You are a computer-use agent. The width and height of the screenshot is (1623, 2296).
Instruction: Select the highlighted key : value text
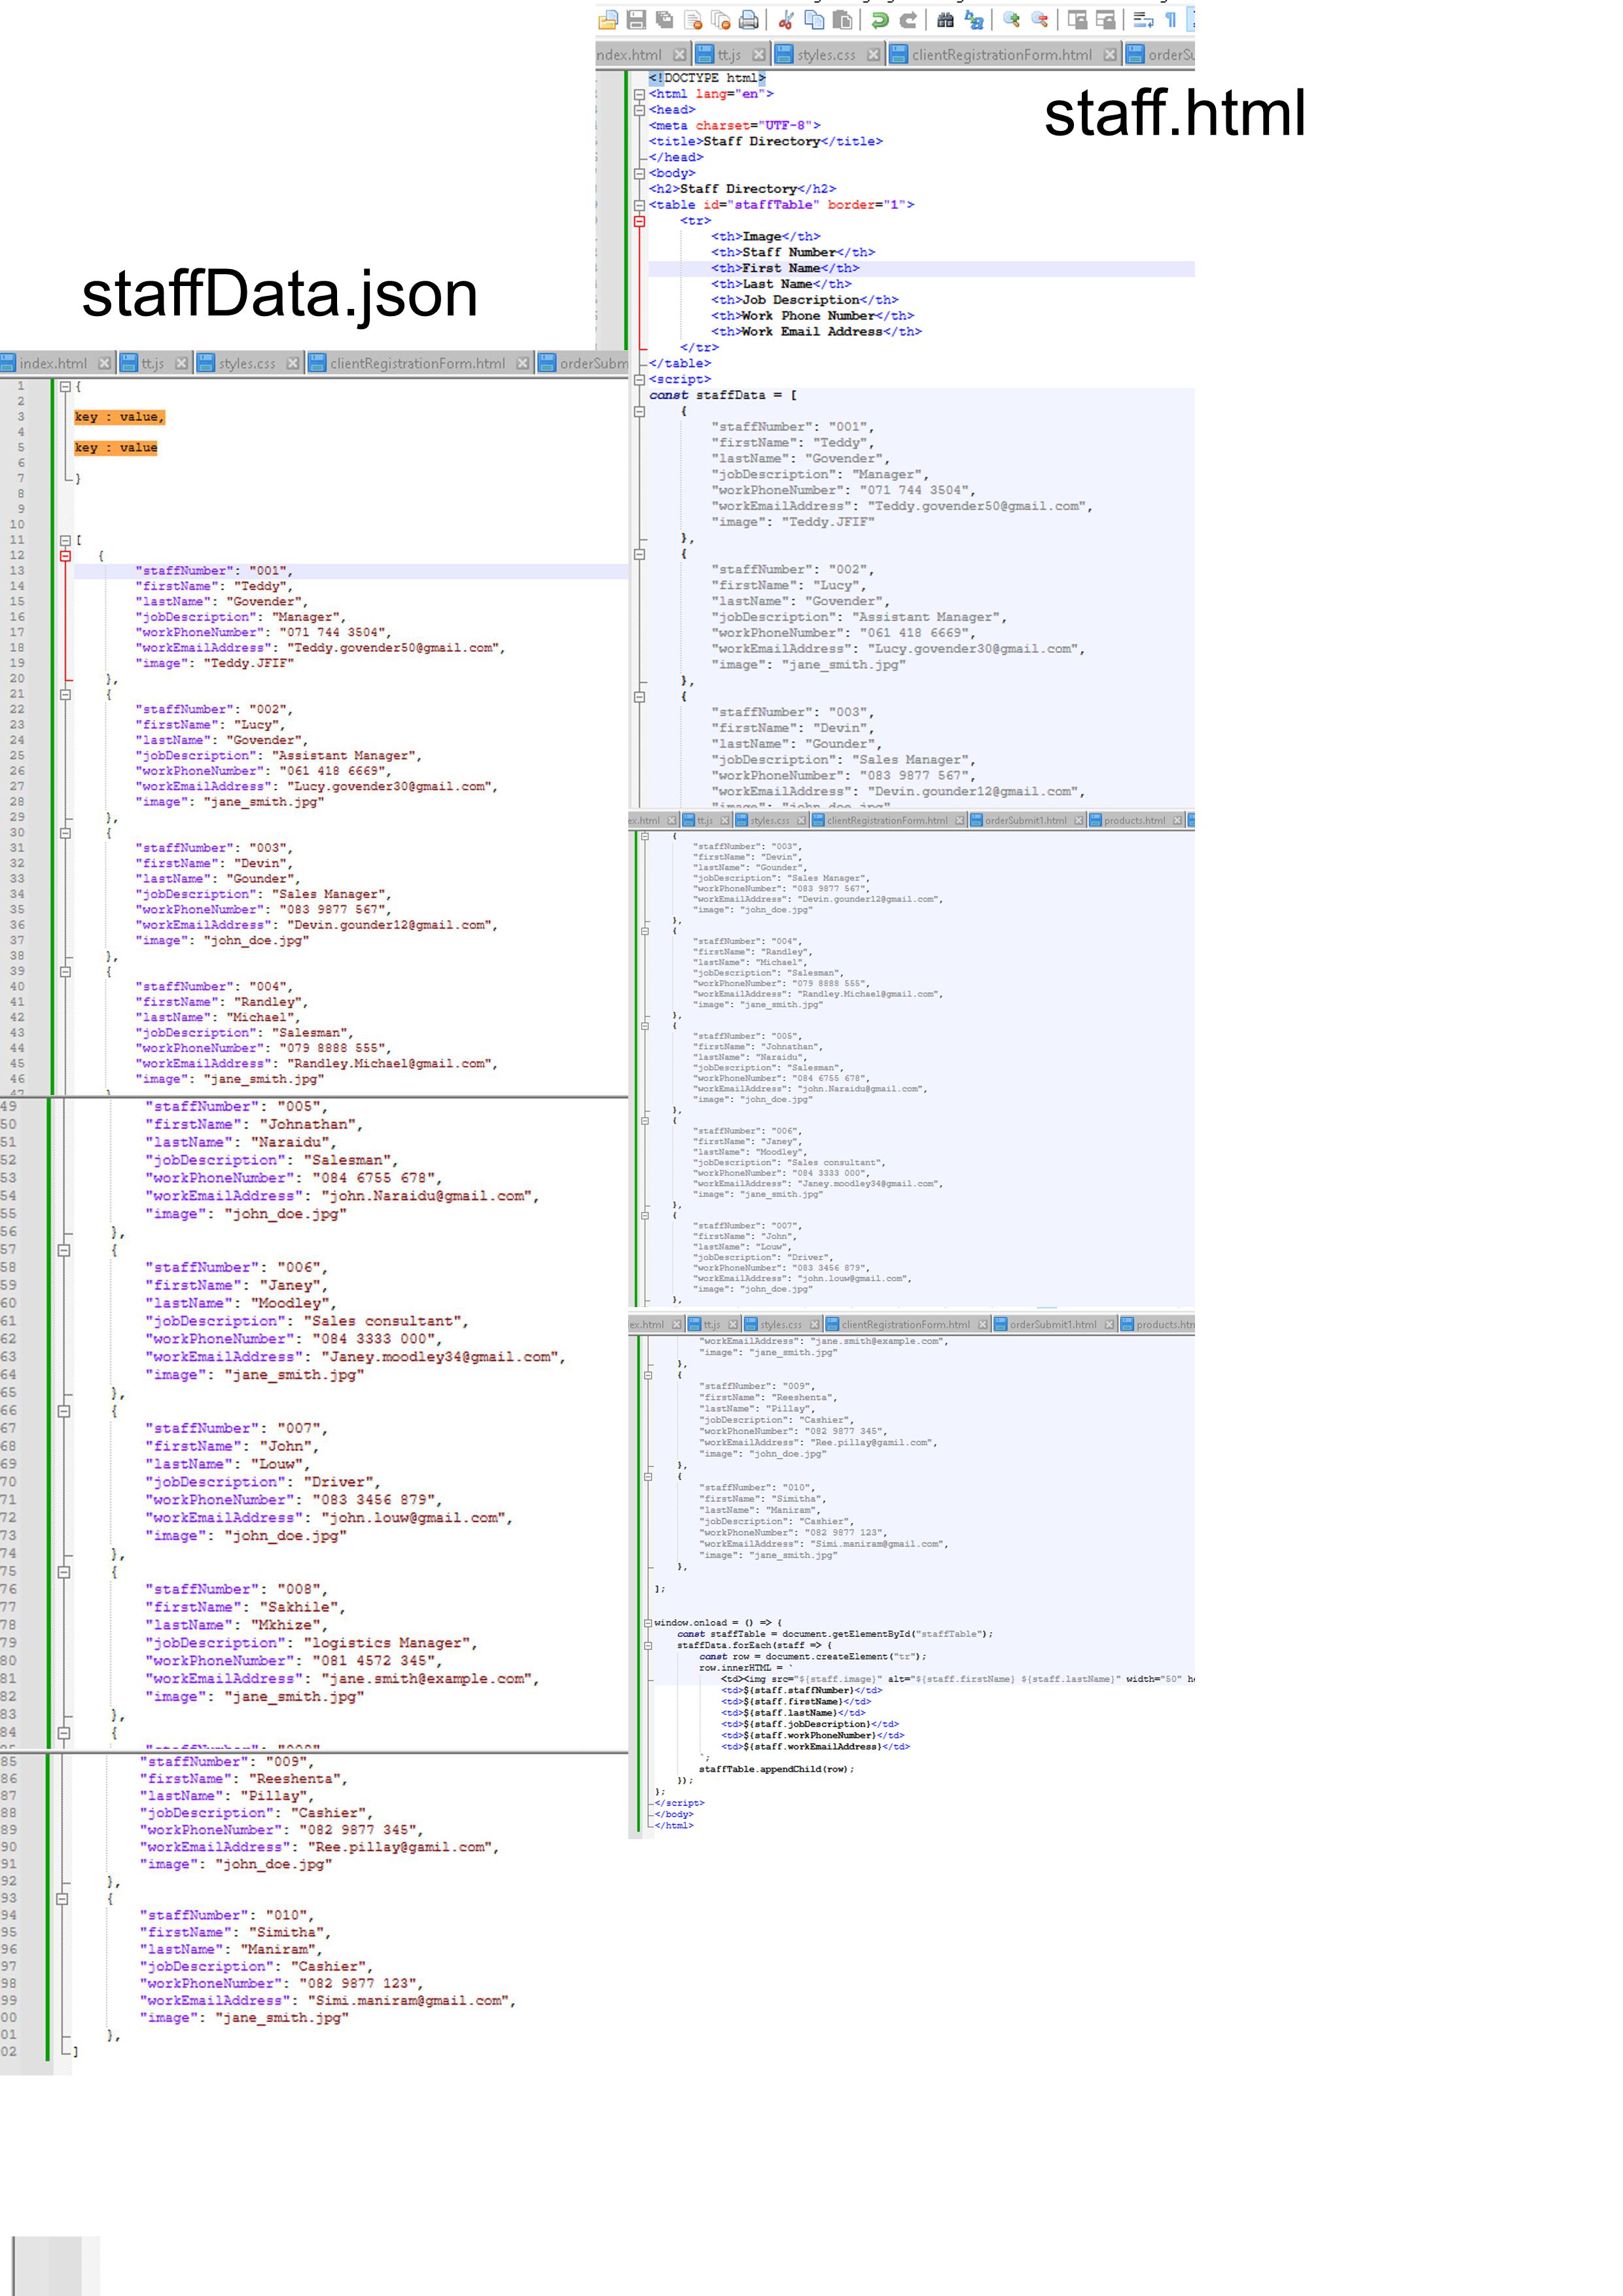click(121, 417)
